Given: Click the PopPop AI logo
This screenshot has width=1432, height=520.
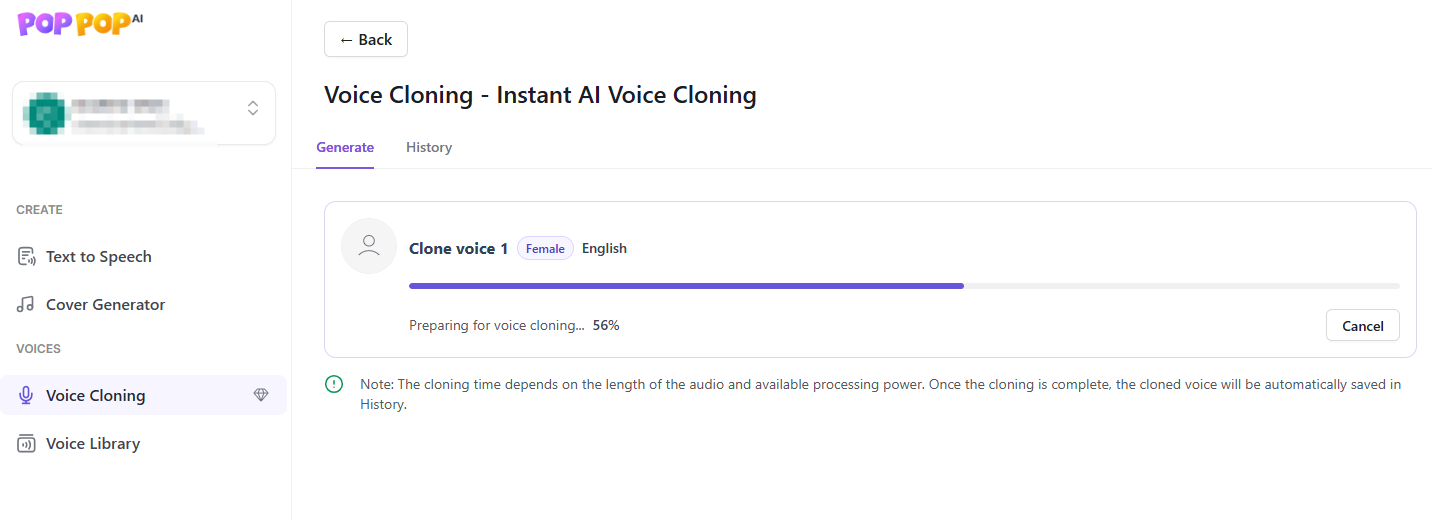Looking at the screenshot, I should pyautogui.click(x=80, y=24).
